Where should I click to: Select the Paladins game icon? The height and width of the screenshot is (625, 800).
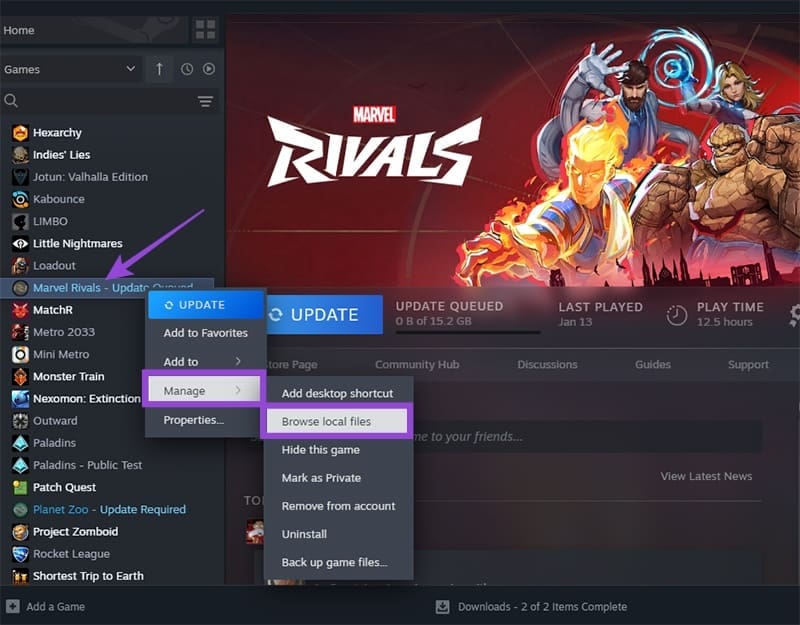click(x=20, y=443)
